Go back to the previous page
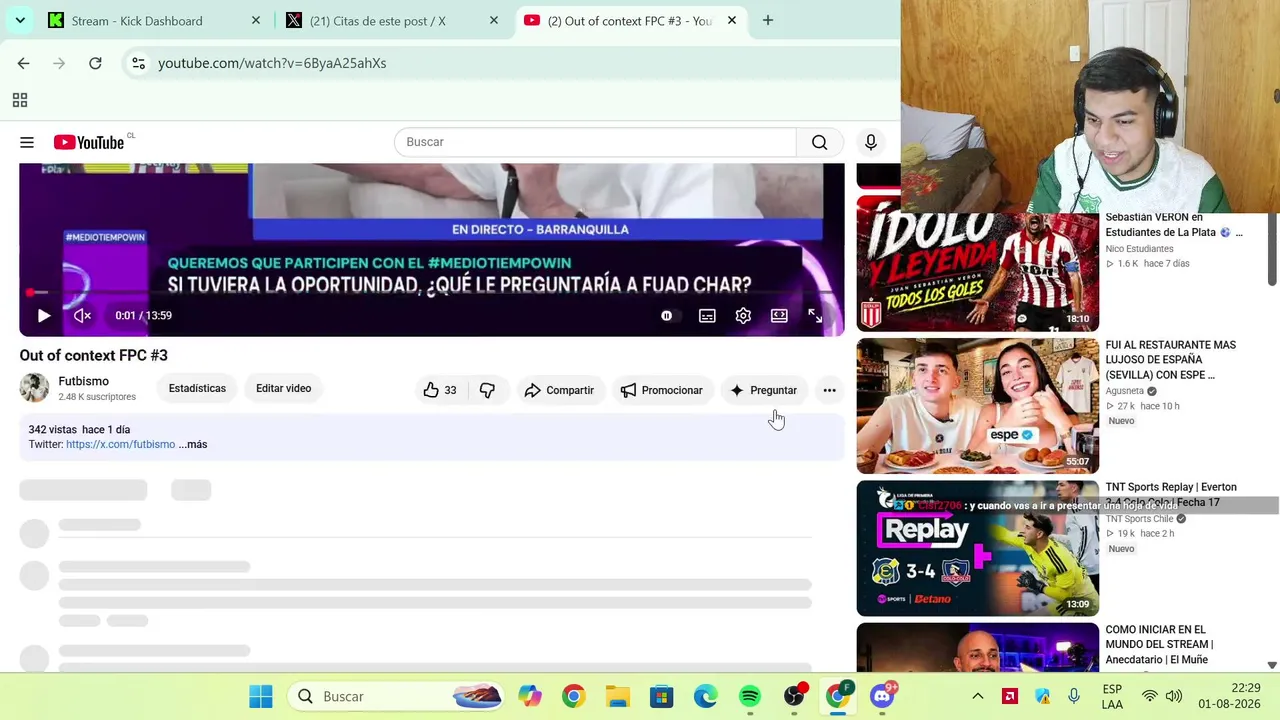Image resolution: width=1280 pixels, height=720 pixels. pyautogui.click(x=23, y=63)
